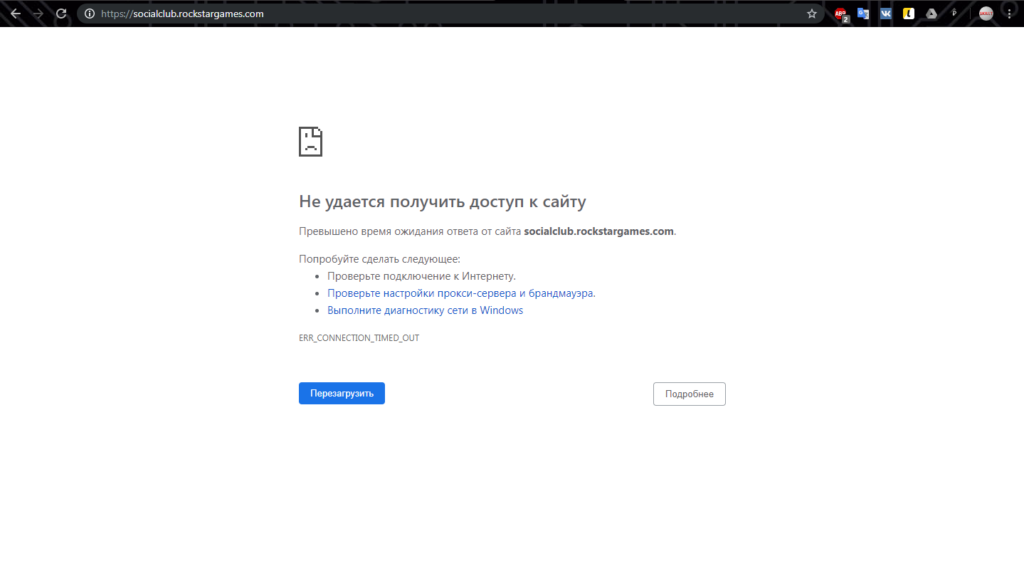Image resolution: width=1024 pixels, height=588 pixels.
Task: Open the small gray extension after Google Drive
Action: 954,12
